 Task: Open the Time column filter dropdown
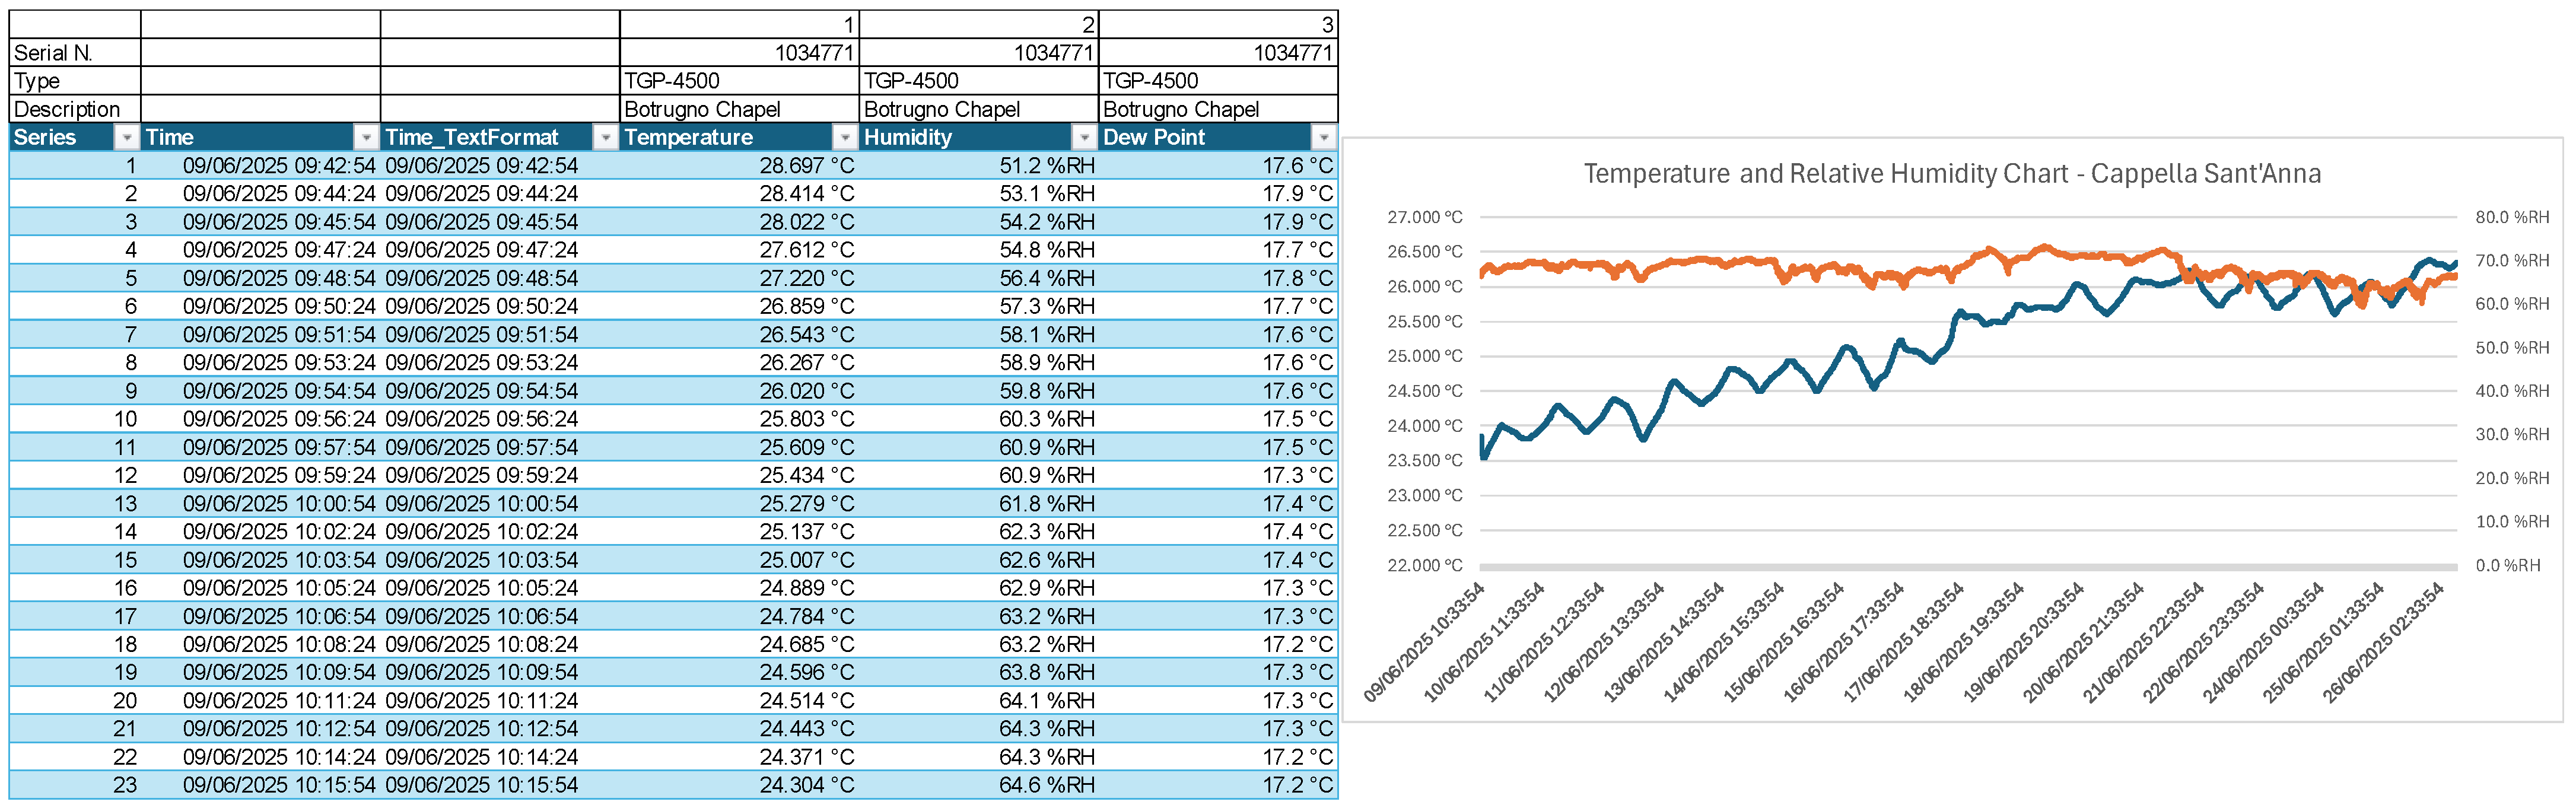coord(367,137)
